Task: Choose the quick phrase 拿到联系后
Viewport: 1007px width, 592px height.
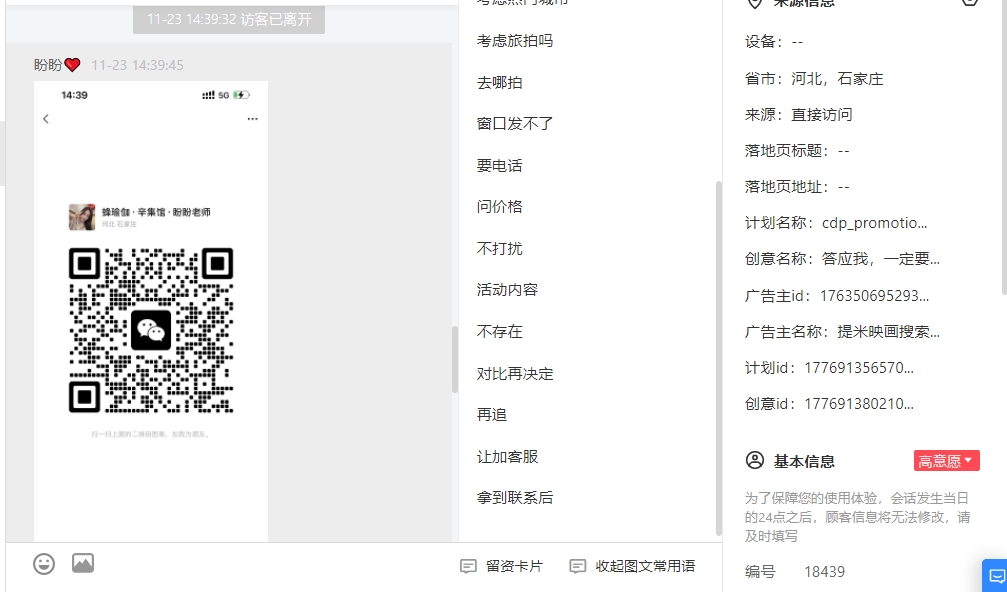Action: point(514,497)
